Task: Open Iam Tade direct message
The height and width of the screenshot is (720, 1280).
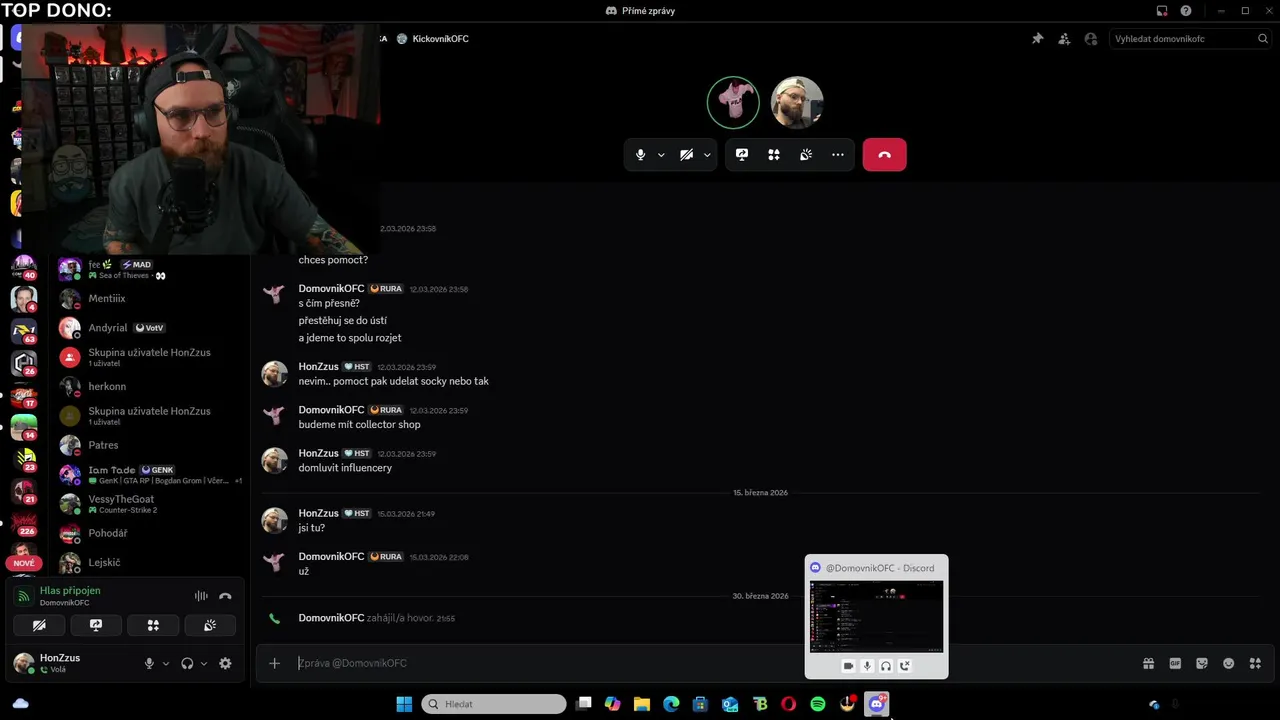Action: (150, 475)
